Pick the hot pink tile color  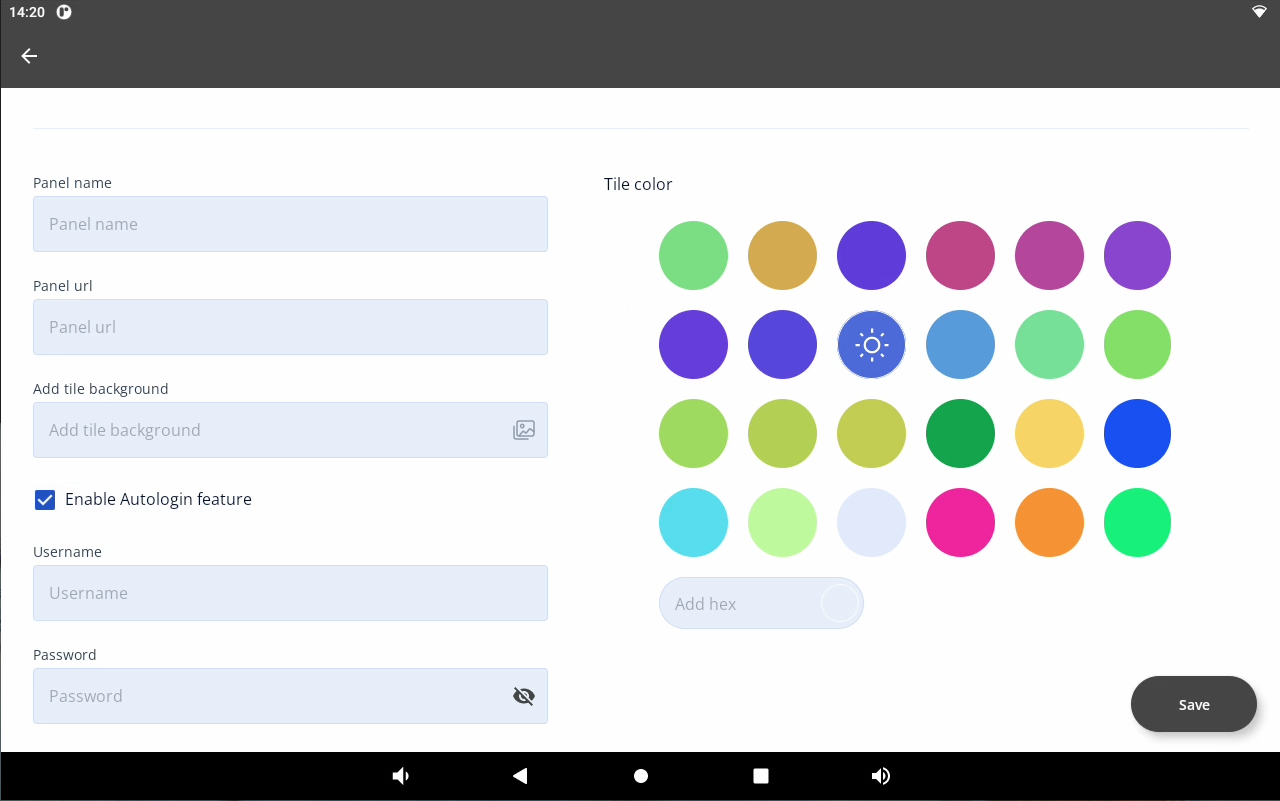point(960,522)
